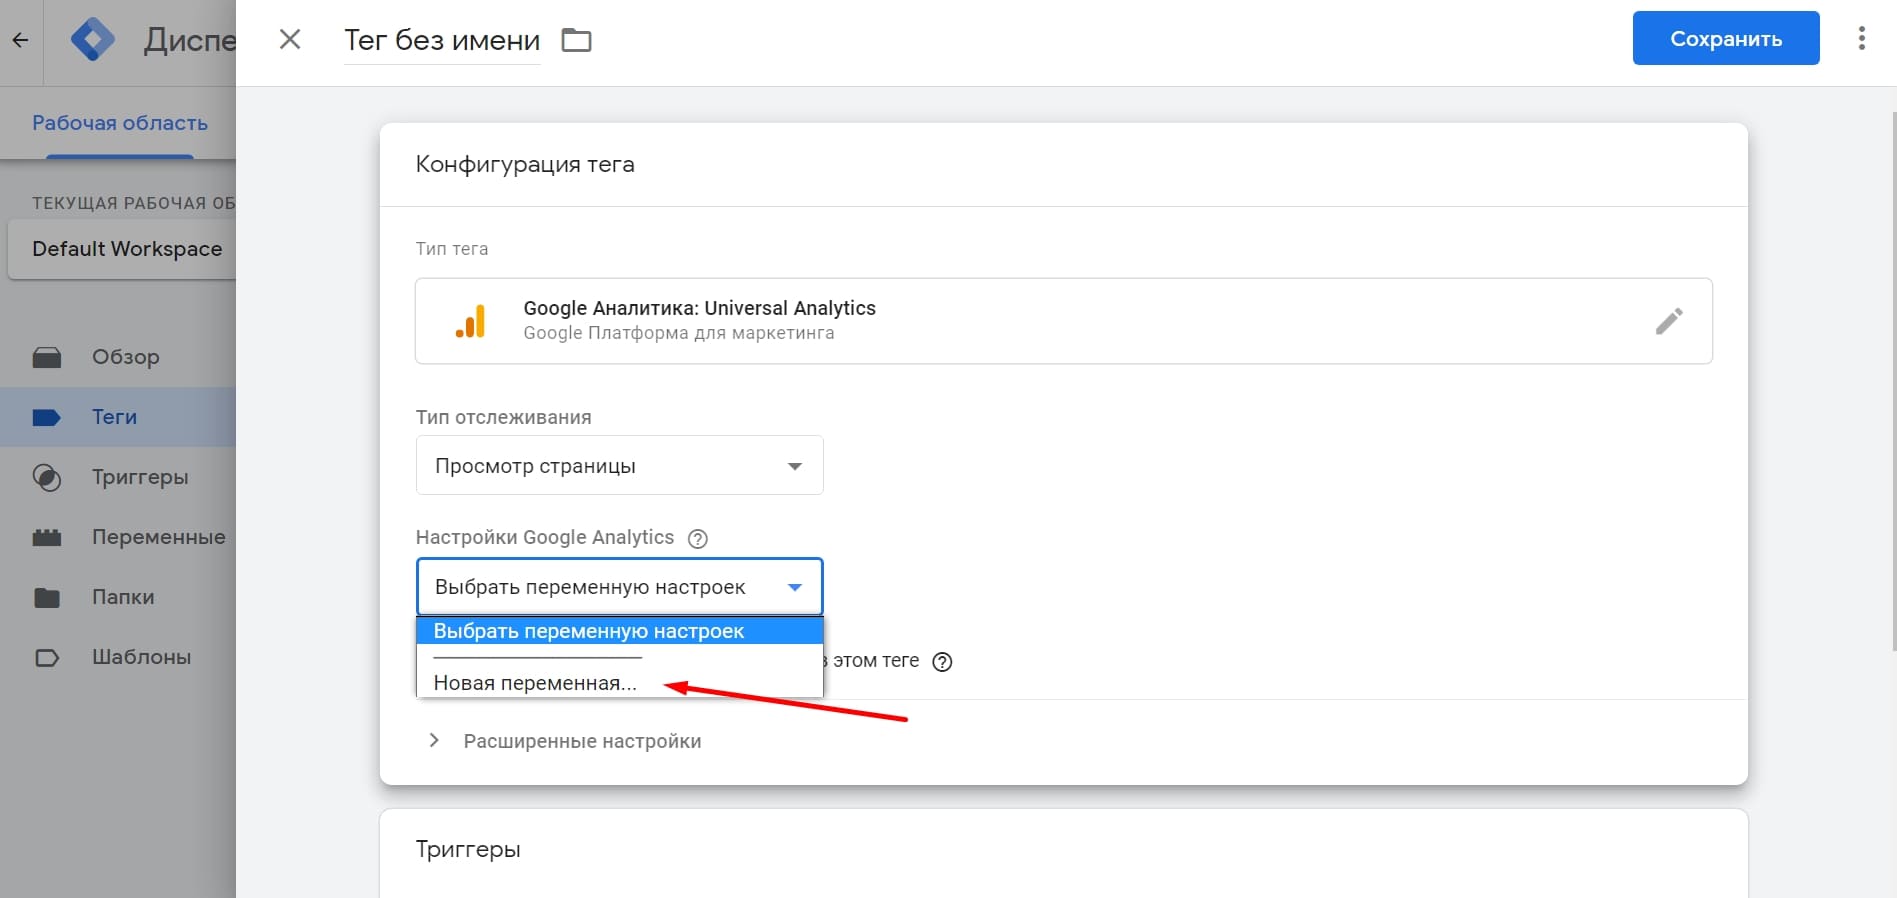Go to the Триггеры section
This screenshot has width=1897, height=898.
pyautogui.click(x=140, y=477)
